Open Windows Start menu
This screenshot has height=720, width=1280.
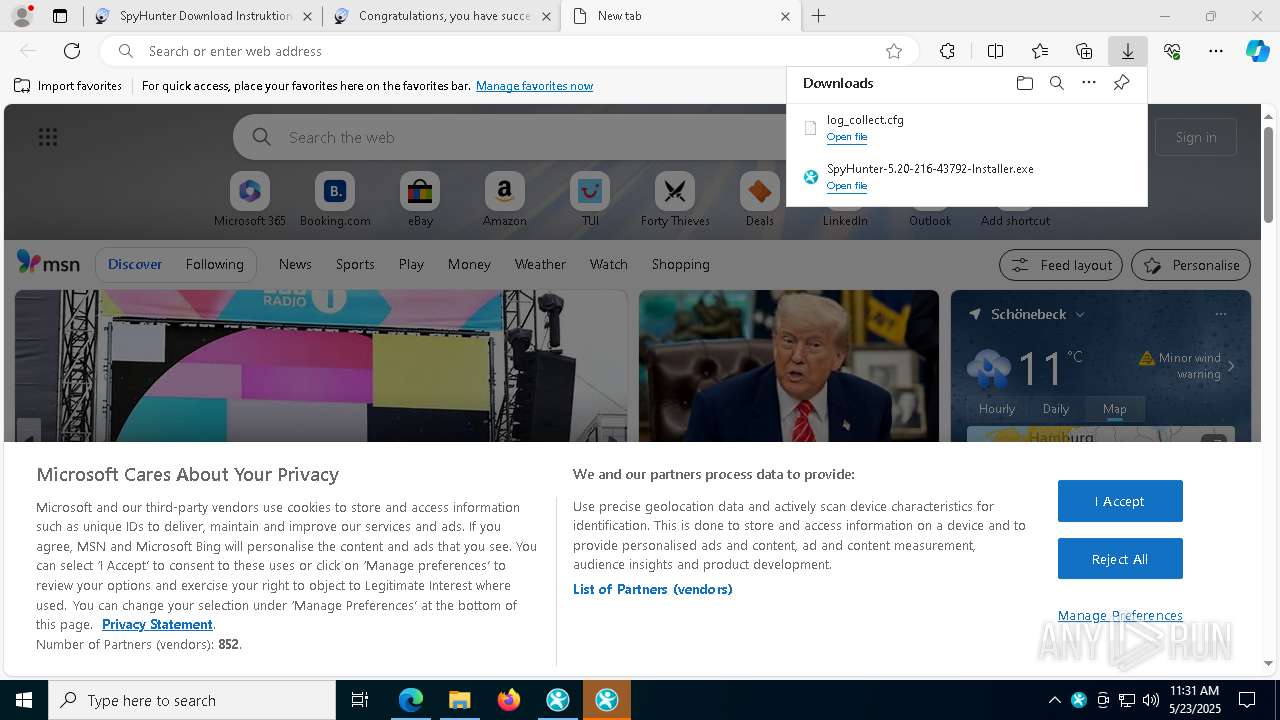click(24, 700)
